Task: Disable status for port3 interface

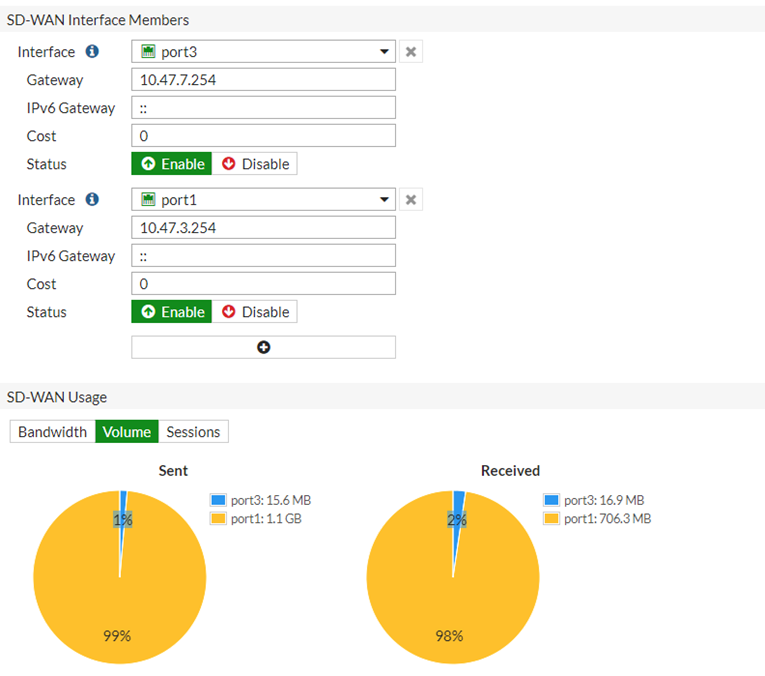Action: pyautogui.click(x=254, y=164)
